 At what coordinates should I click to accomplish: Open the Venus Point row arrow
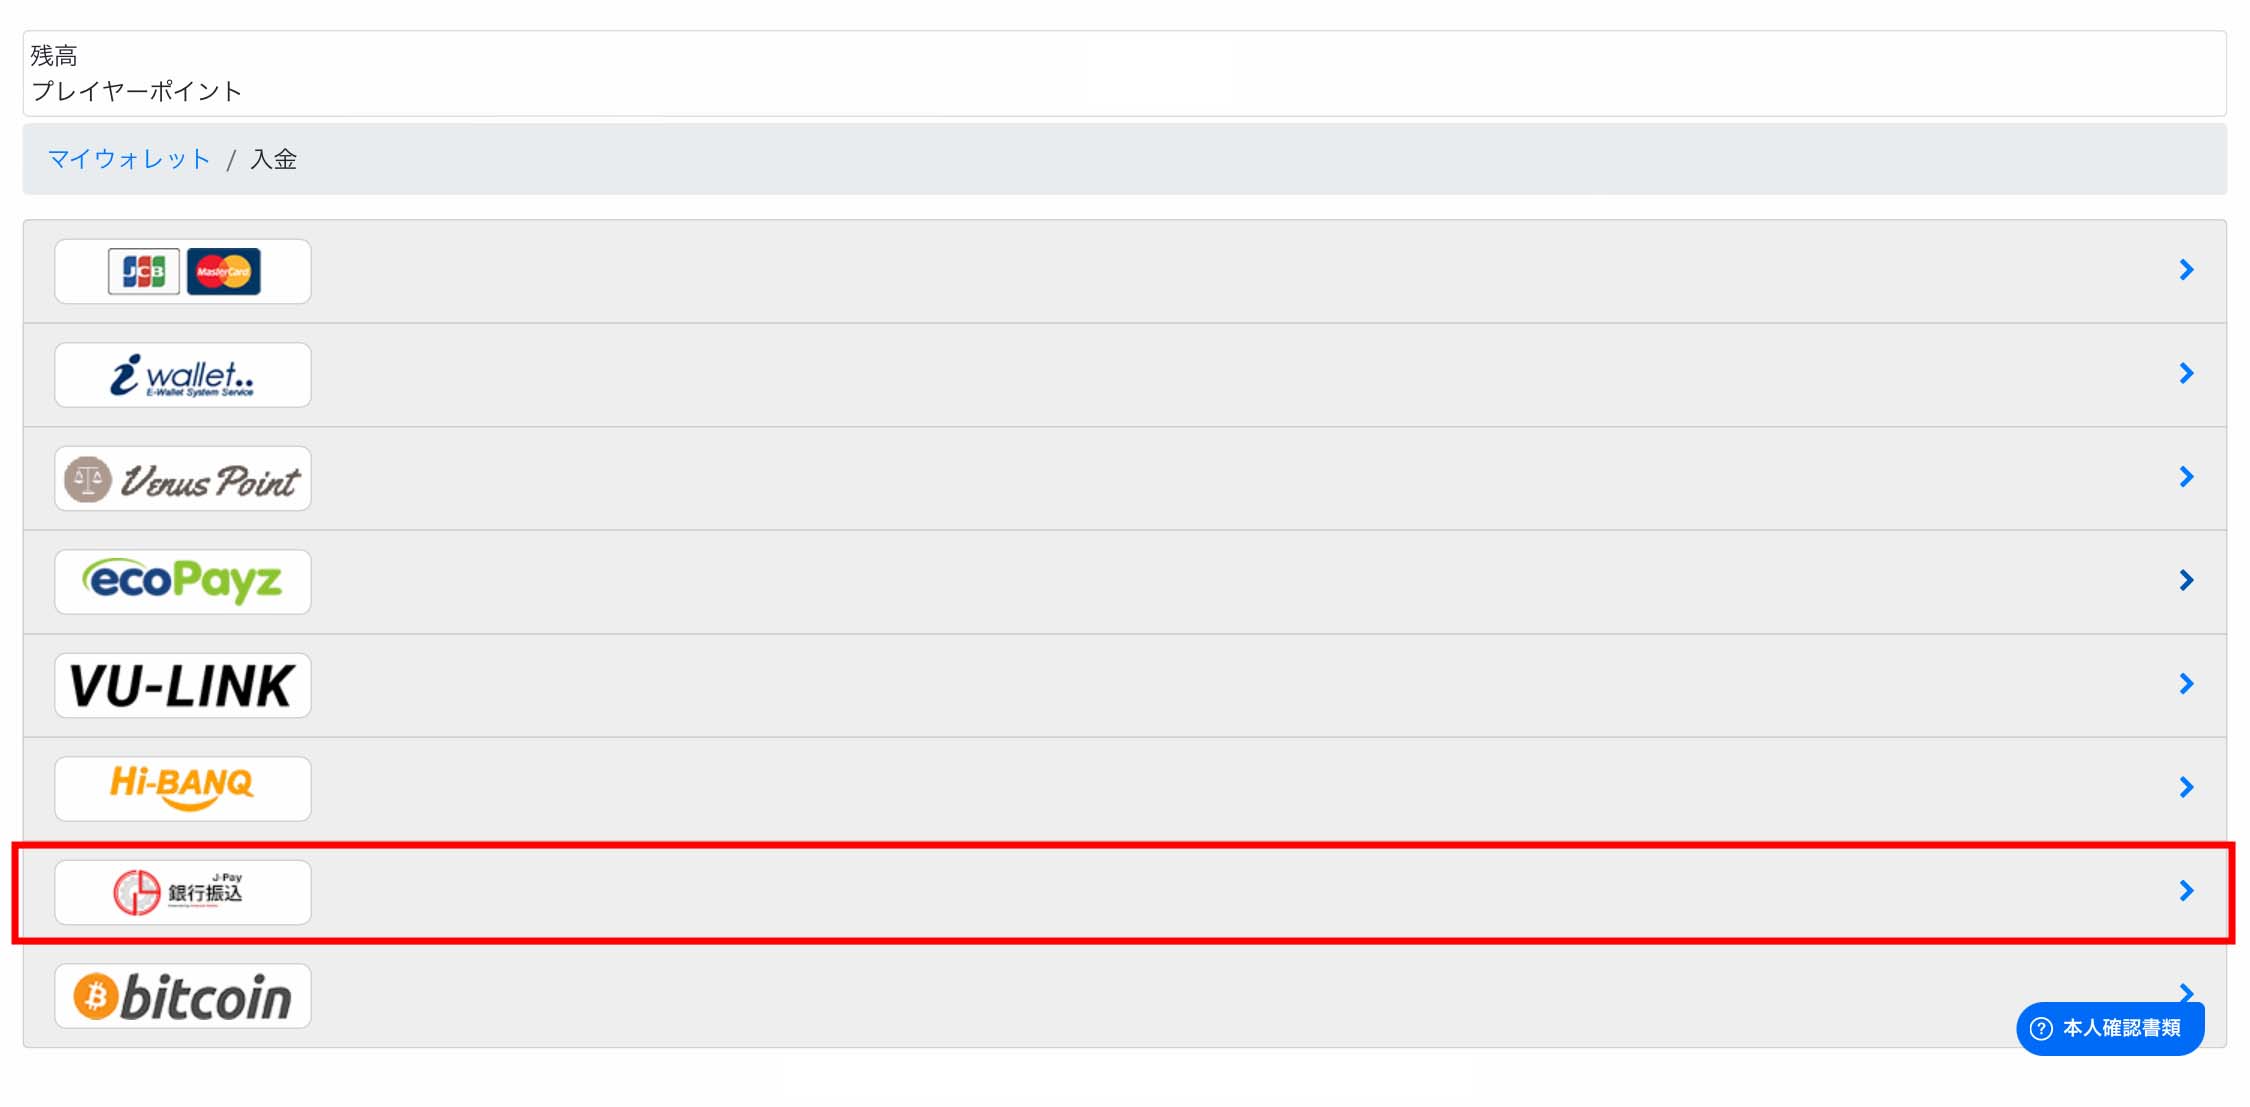click(x=2186, y=477)
